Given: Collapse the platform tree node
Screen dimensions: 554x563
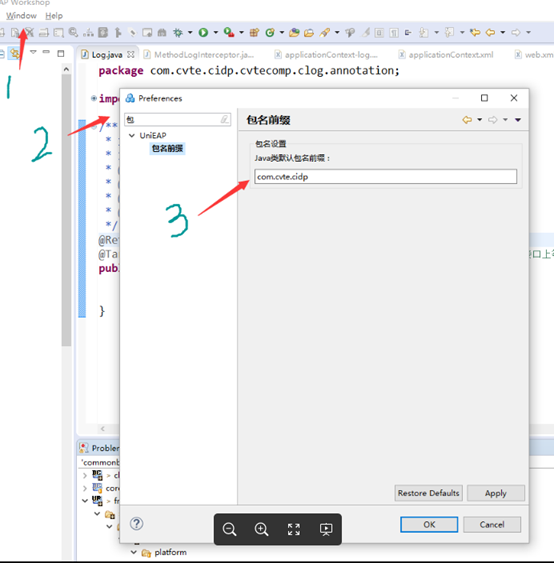Looking at the screenshot, I should [x=134, y=552].
